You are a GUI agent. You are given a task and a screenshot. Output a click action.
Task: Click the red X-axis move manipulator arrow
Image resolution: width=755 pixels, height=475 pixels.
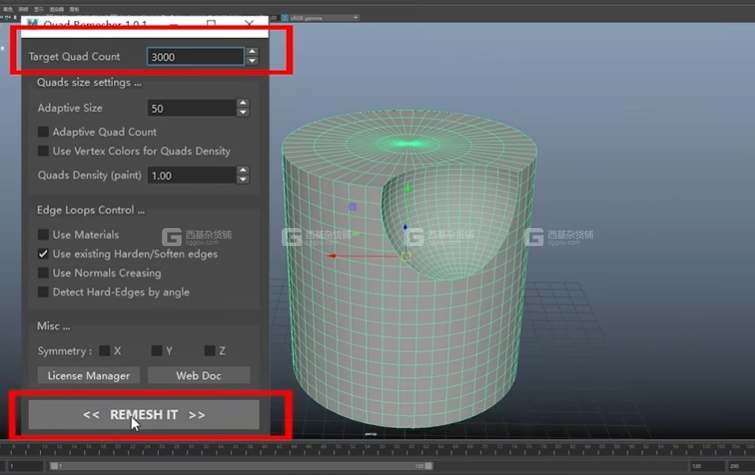tap(332, 256)
